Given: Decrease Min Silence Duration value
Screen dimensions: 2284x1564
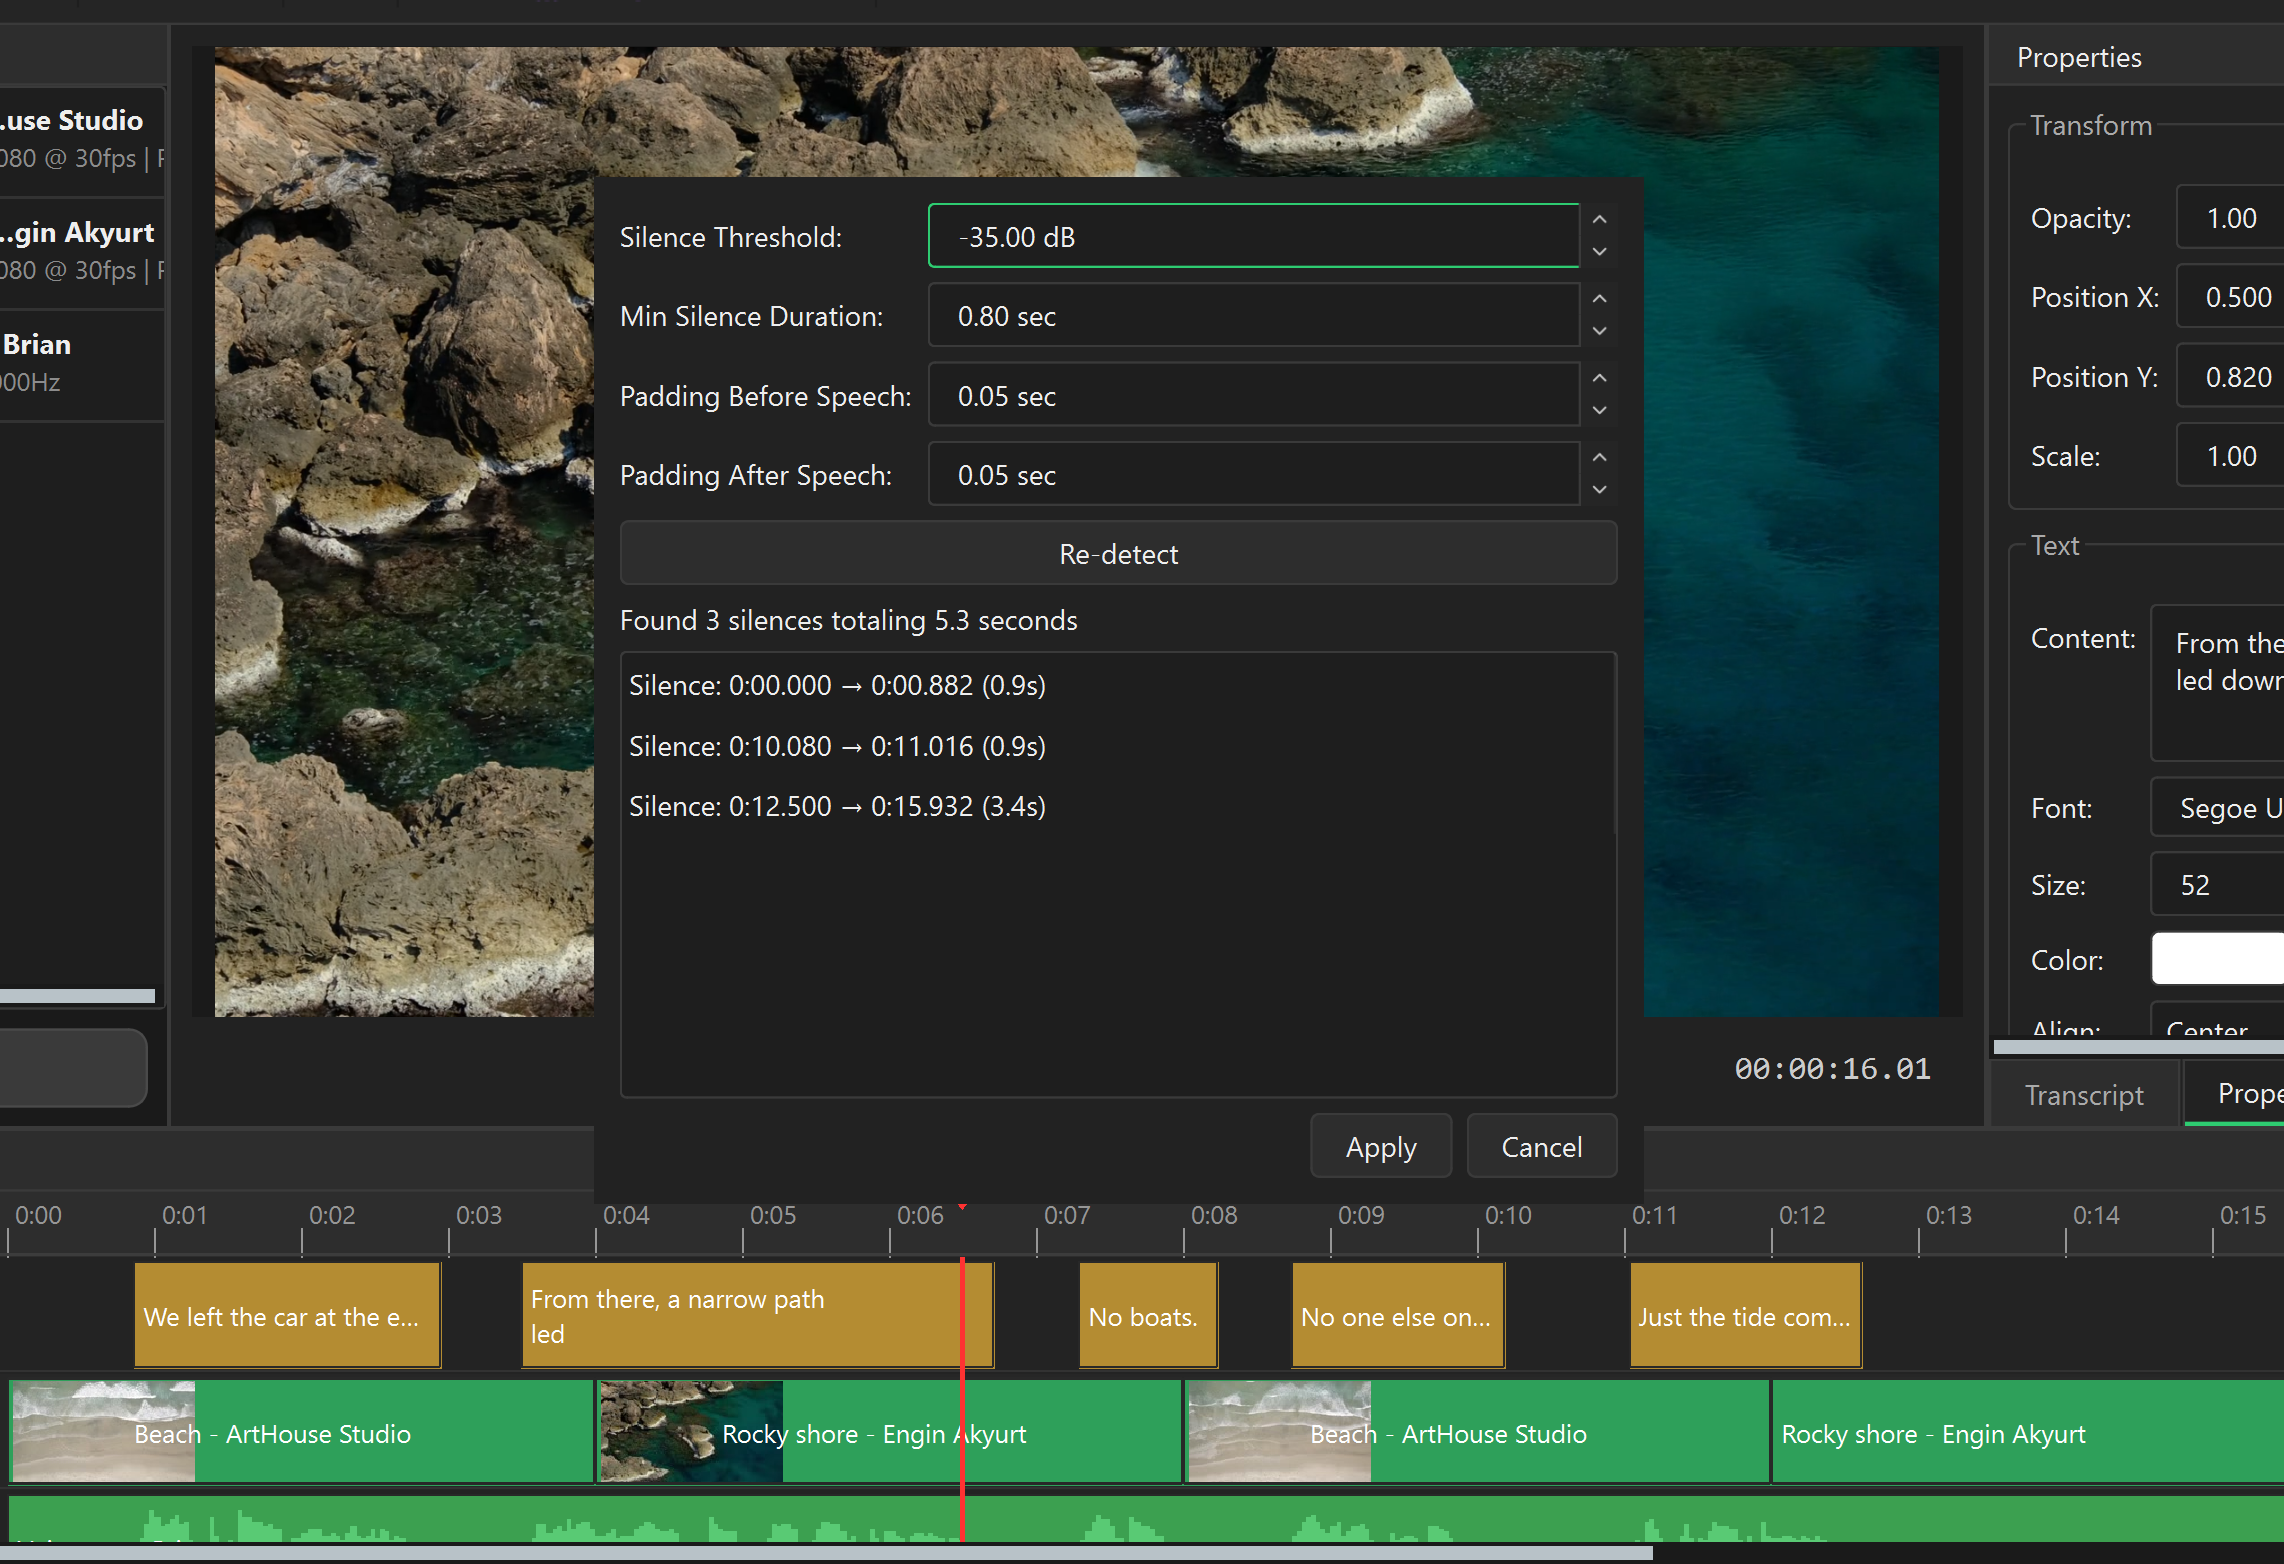Looking at the screenshot, I should click(x=1599, y=331).
